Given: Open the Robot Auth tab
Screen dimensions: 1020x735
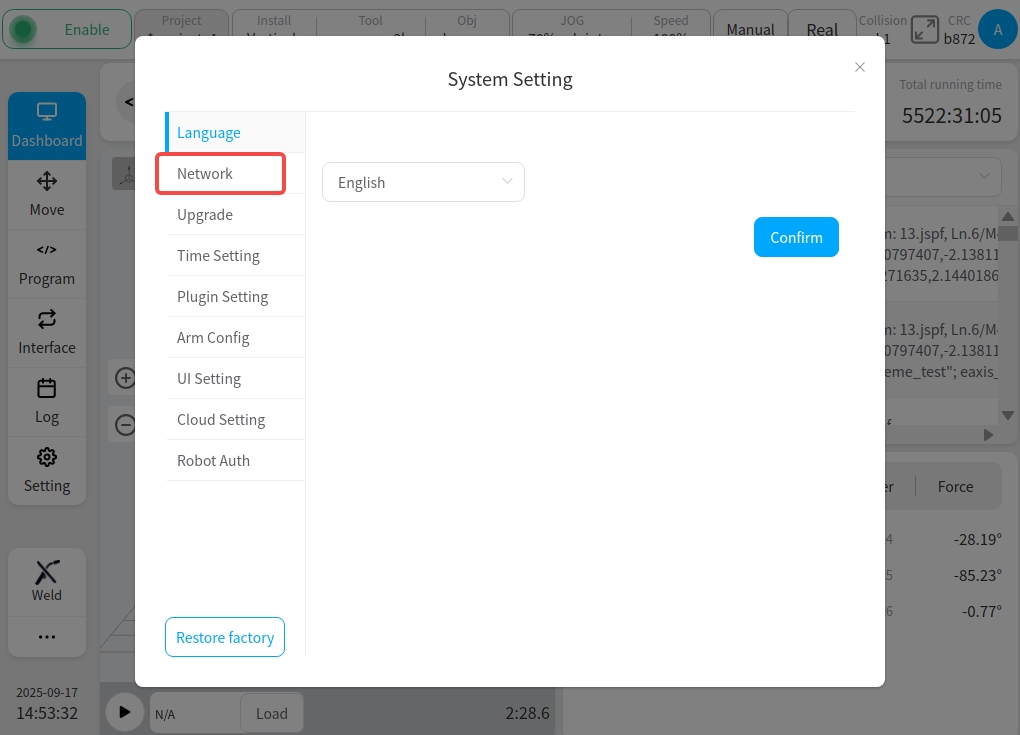Looking at the screenshot, I should tap(213, 460).
